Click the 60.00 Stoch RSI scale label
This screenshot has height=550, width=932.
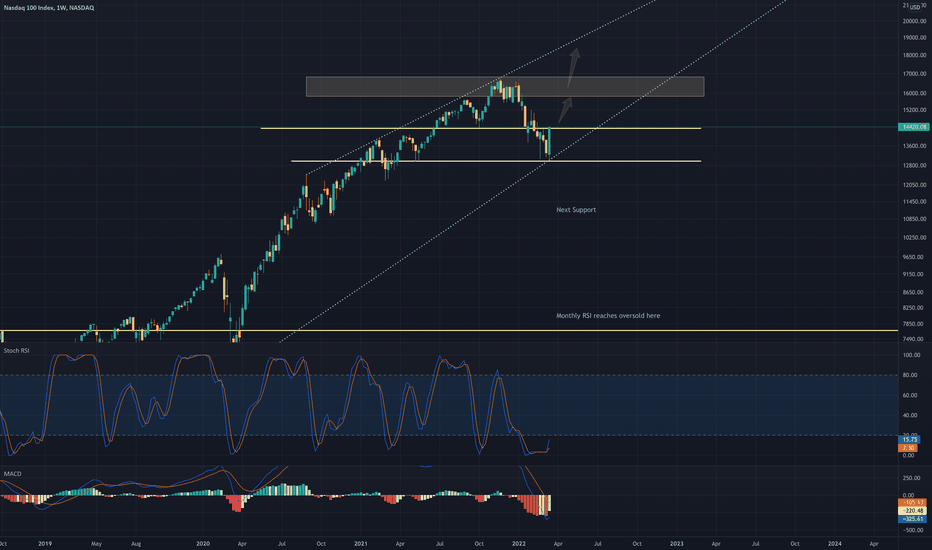910,395
